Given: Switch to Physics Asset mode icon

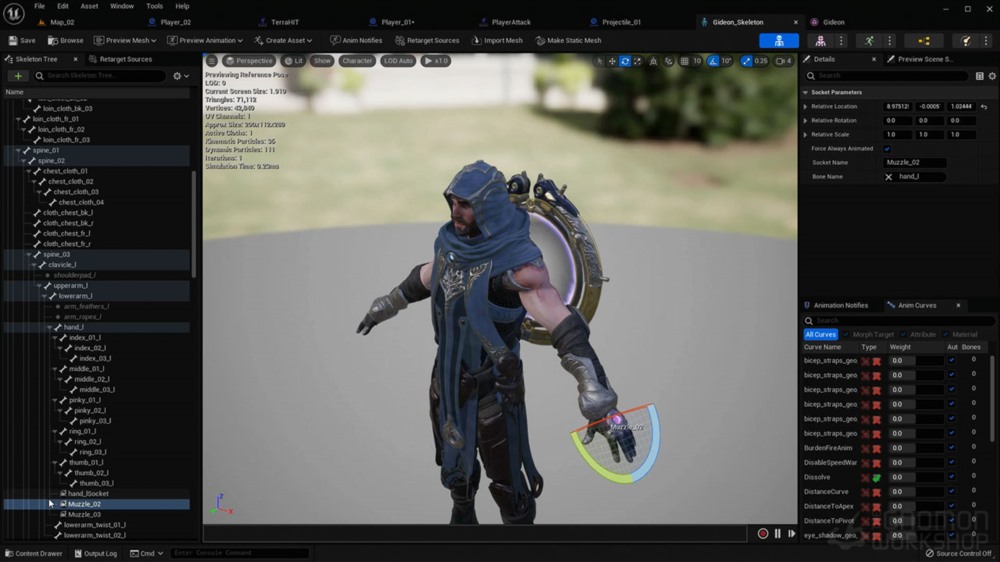Looking at the screenshot, I should 966,41.
